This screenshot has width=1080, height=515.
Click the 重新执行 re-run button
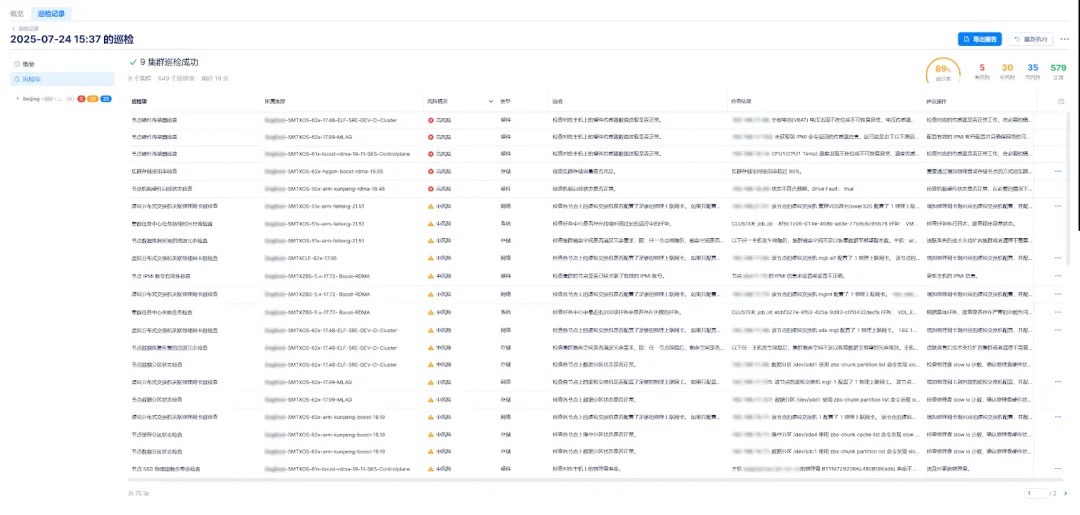[x=1029, y=39]
